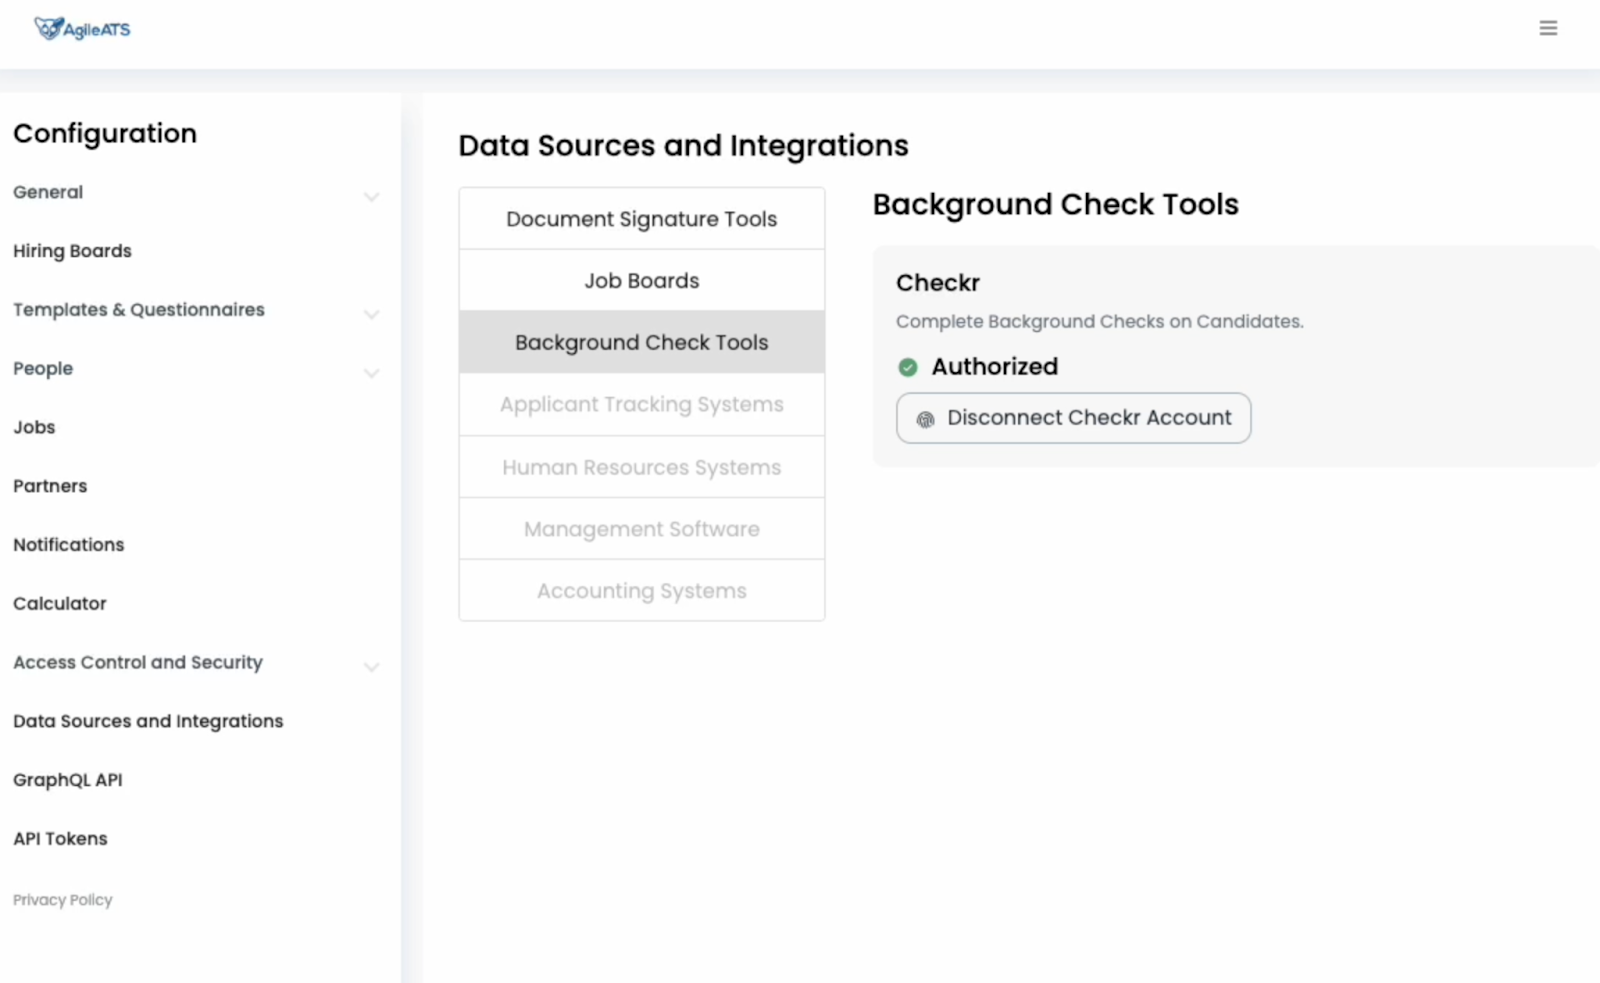This screenshot has height=983, width=1600.
Task: Open the Calculator page
Action: 60,604
